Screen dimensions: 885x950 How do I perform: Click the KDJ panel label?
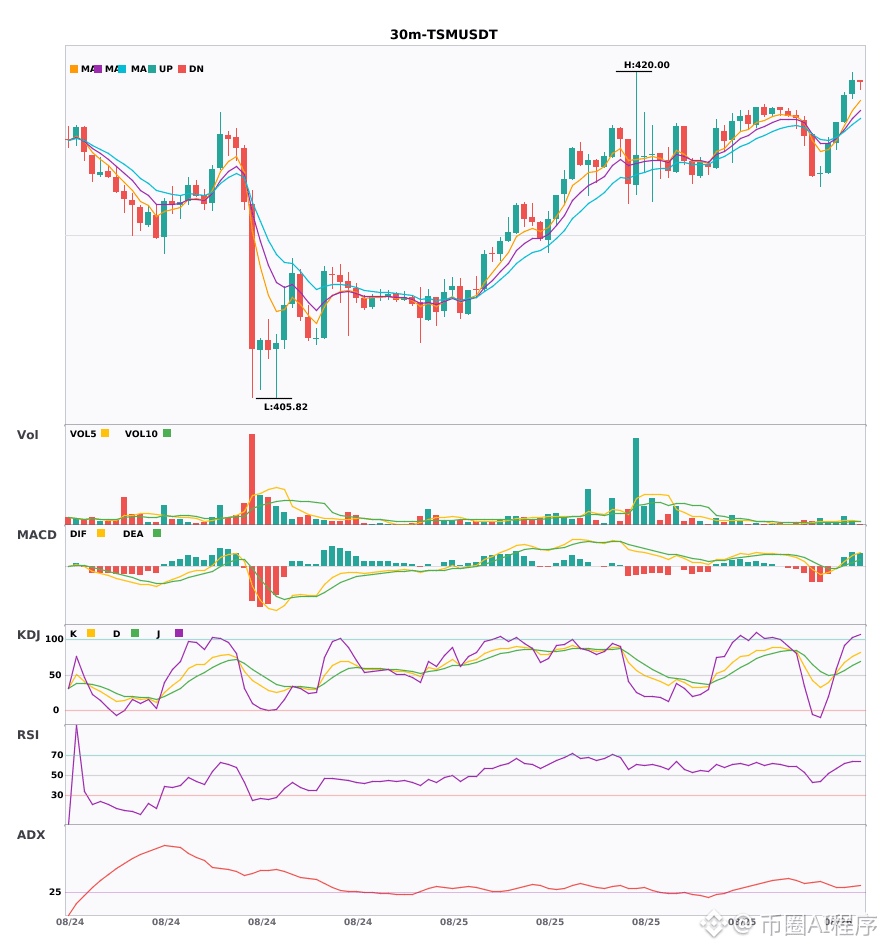tap(28, 635)
